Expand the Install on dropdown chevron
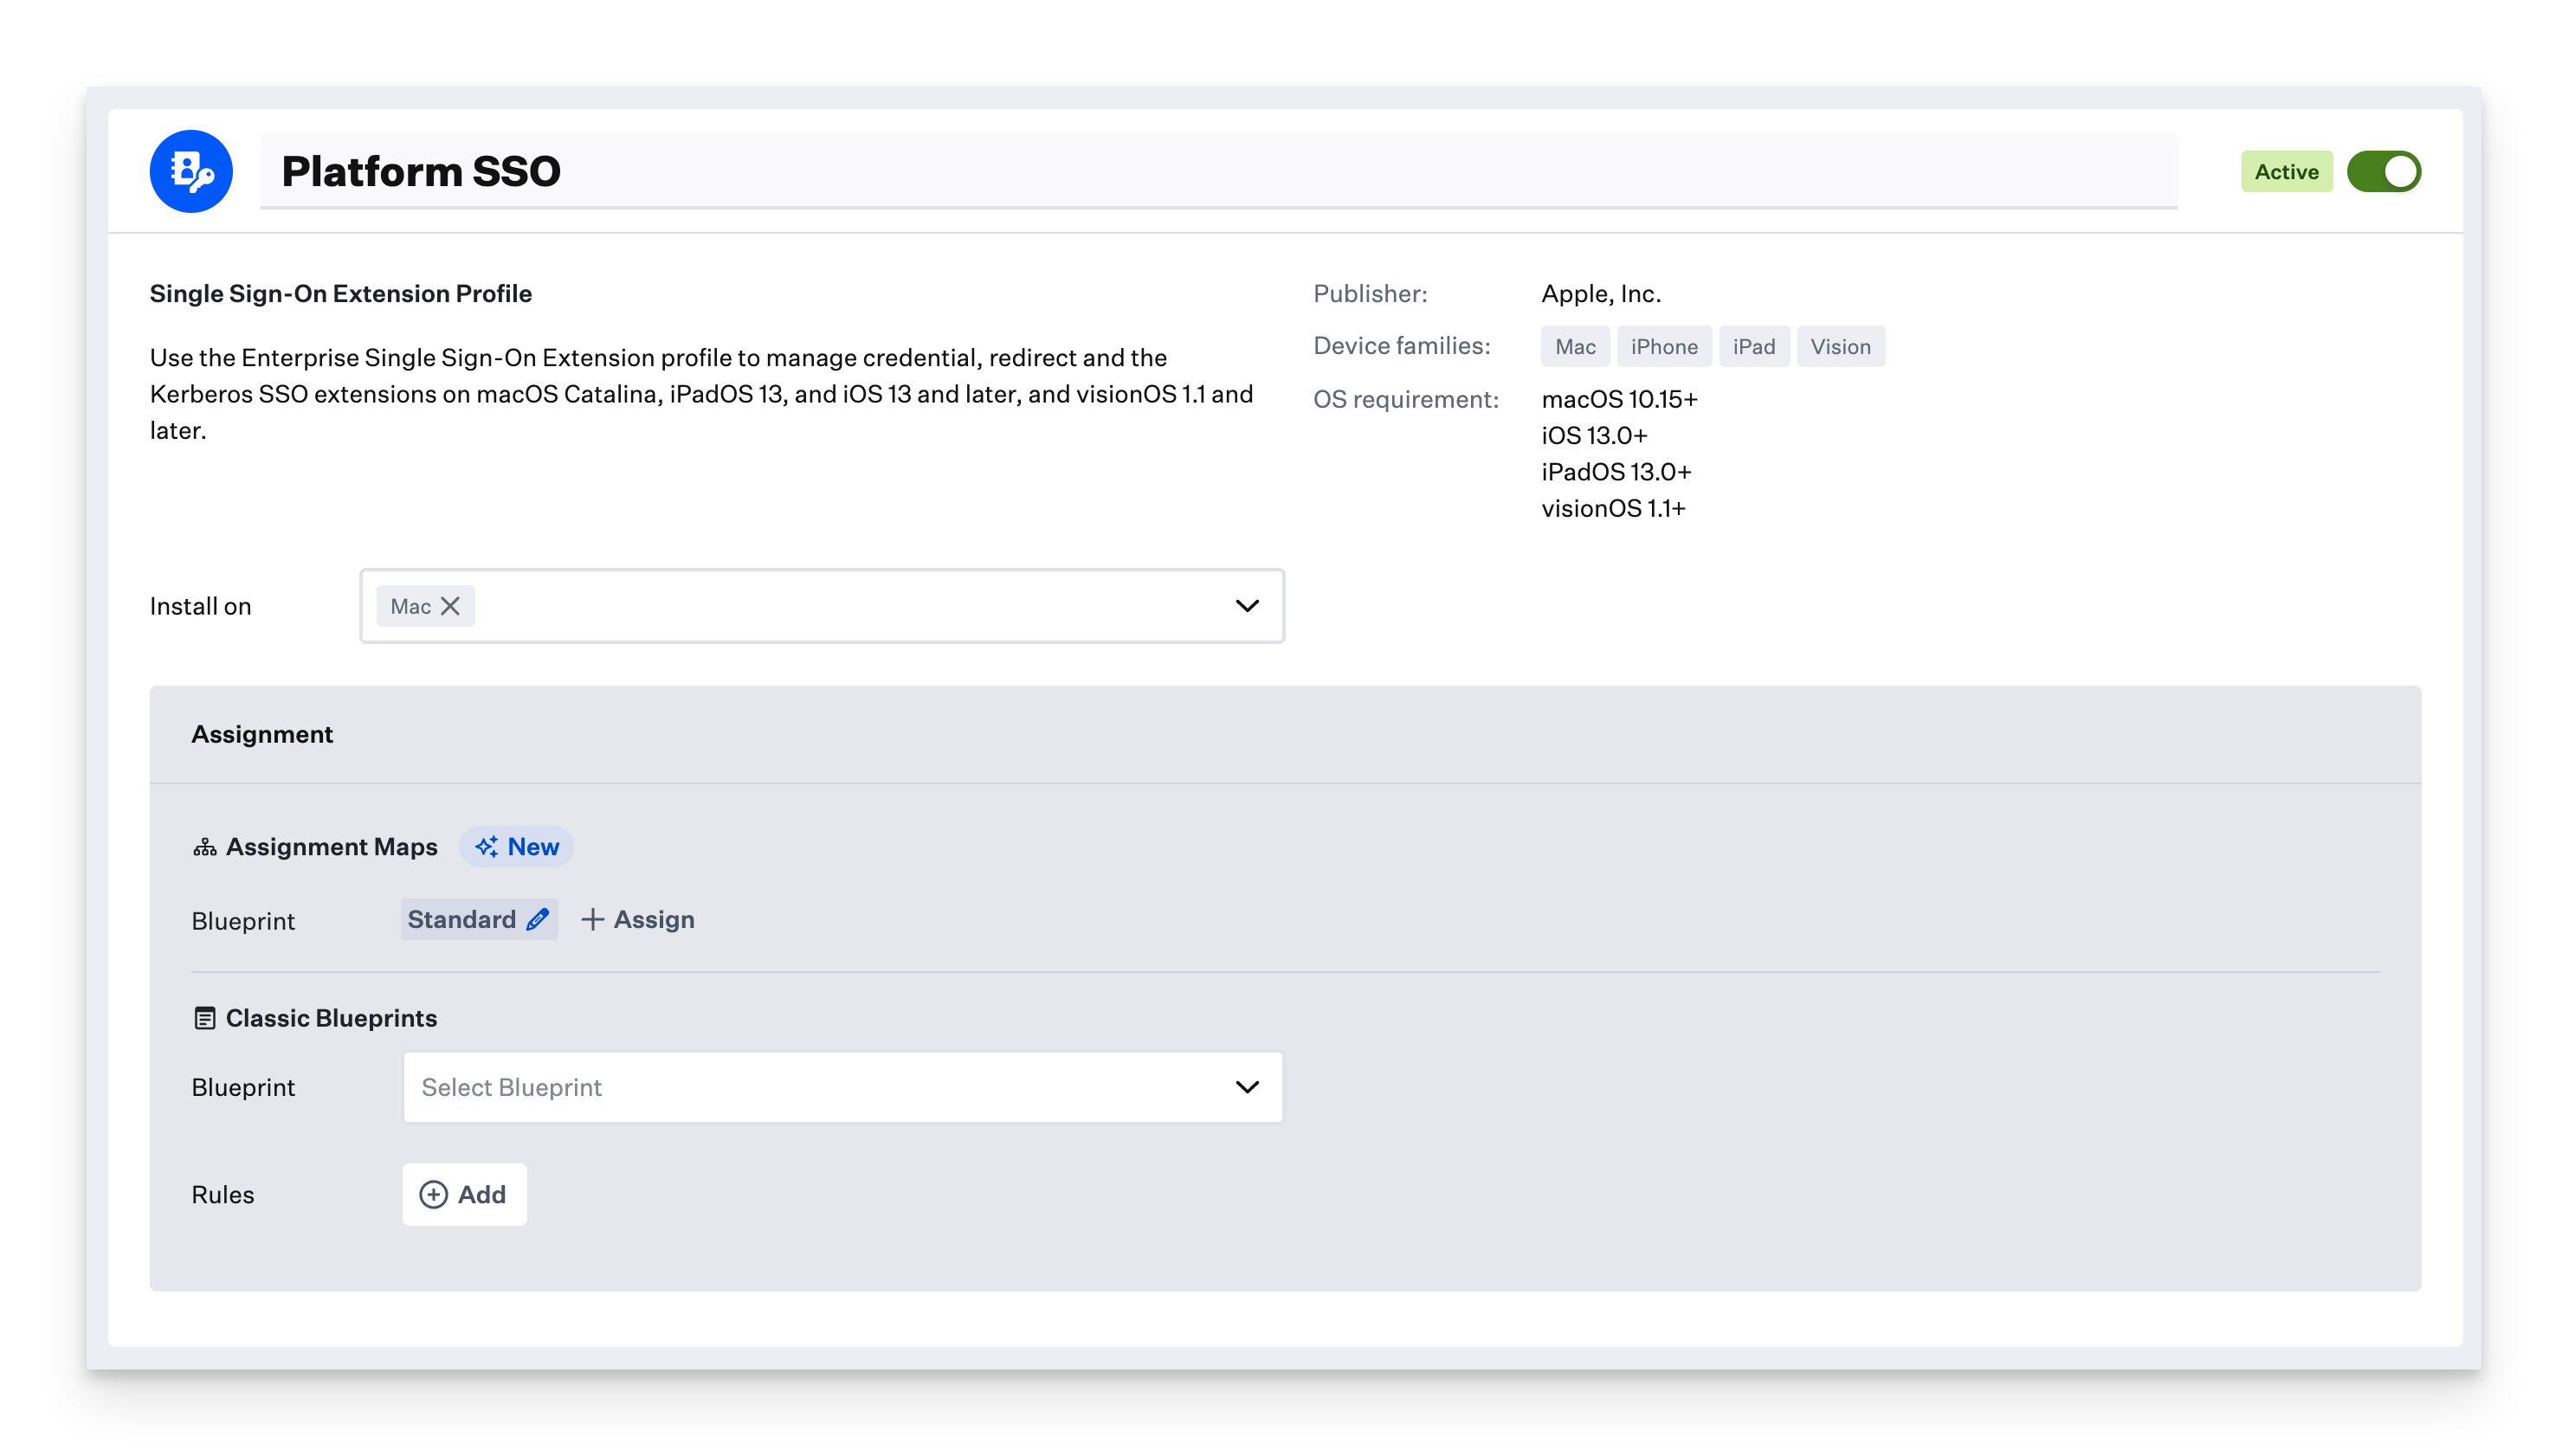The width and height of the screenshot is (2568, 1456). pyautogui.click(x=1246, y=606)
